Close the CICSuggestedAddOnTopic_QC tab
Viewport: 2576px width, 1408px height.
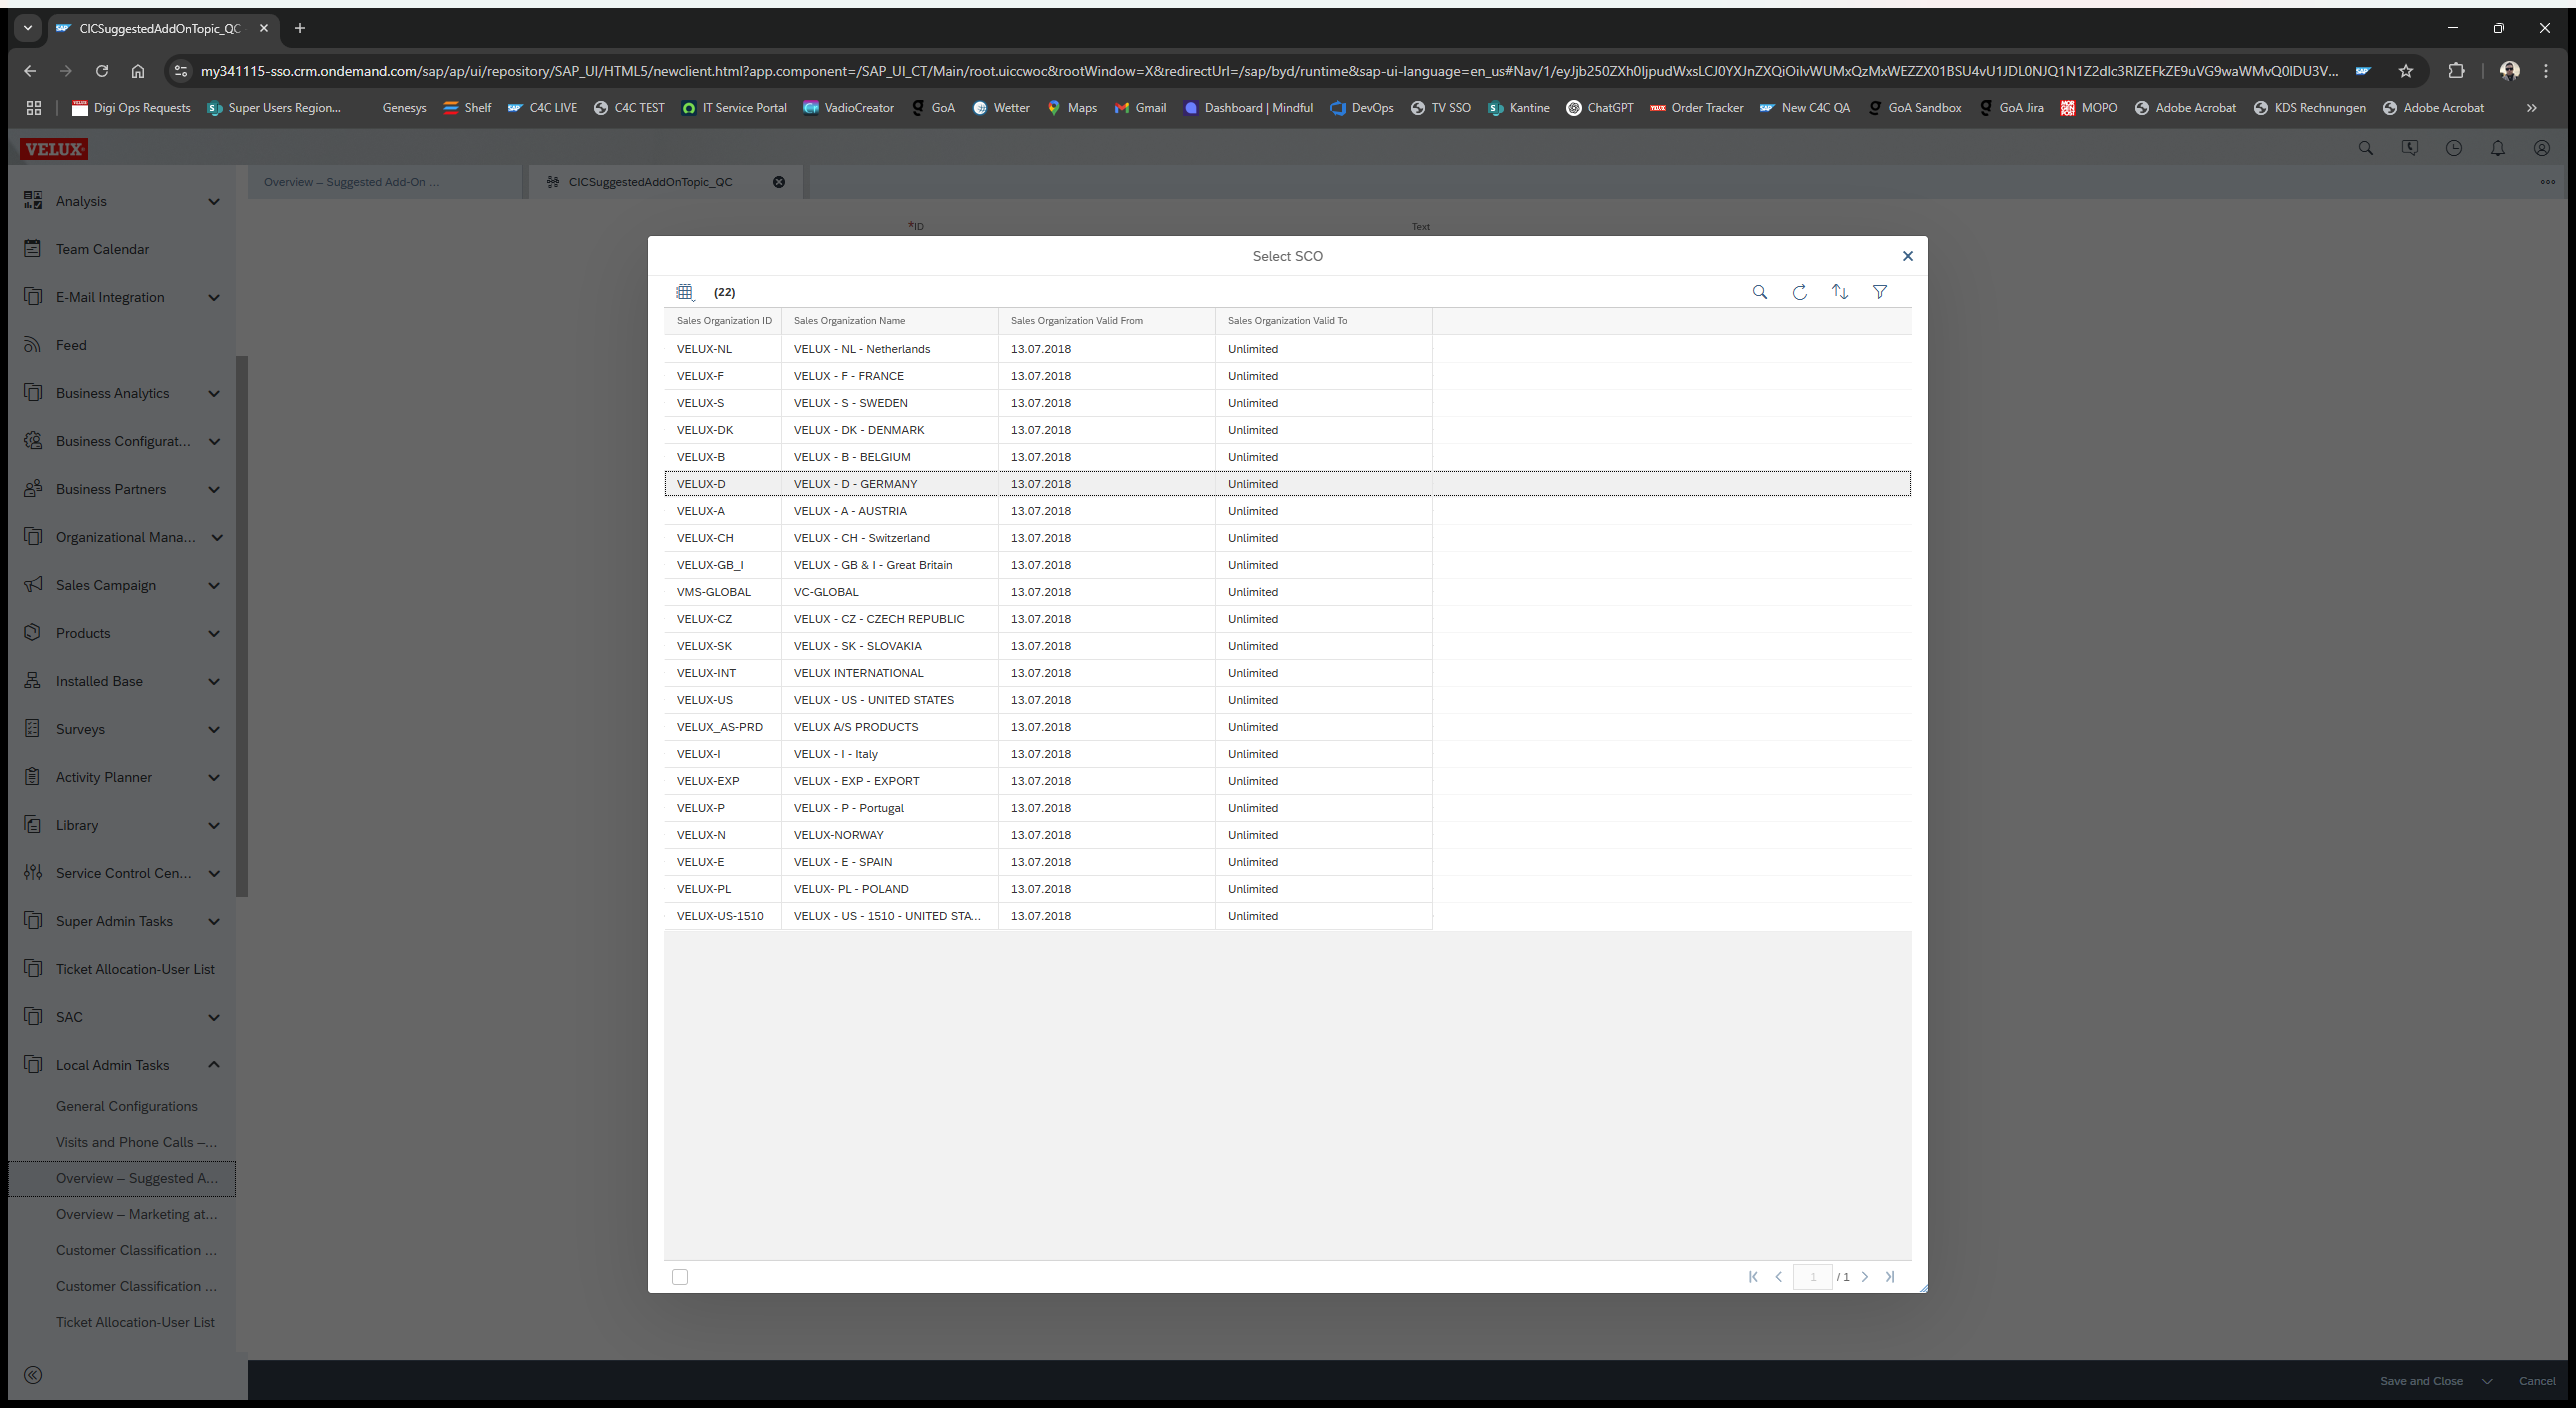point(778,182)
